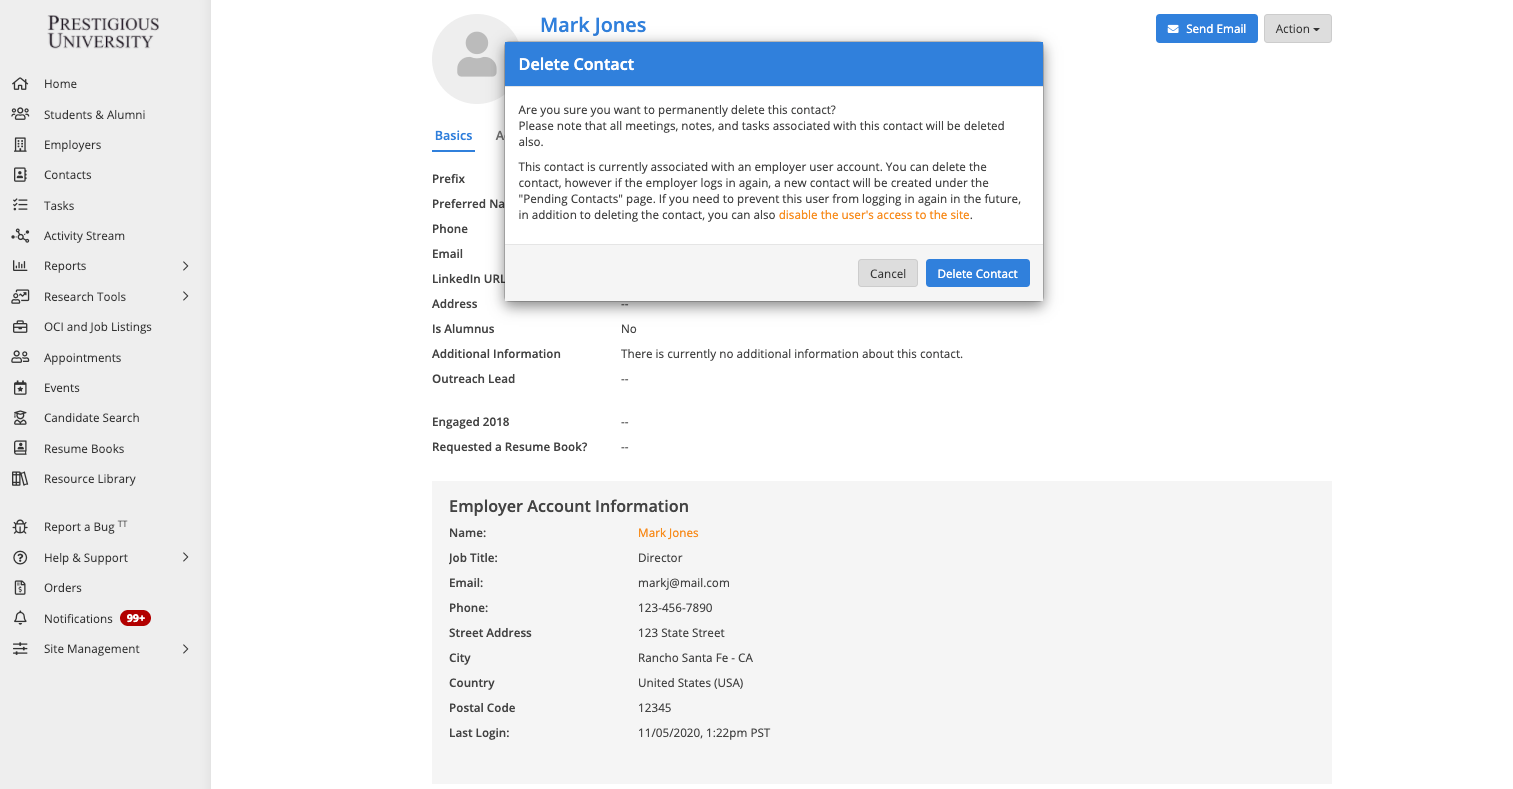The image size is (1513, 789).
Task: Click the Report a Bug icon
Action: pyautogui.click(x=20, y=527)
